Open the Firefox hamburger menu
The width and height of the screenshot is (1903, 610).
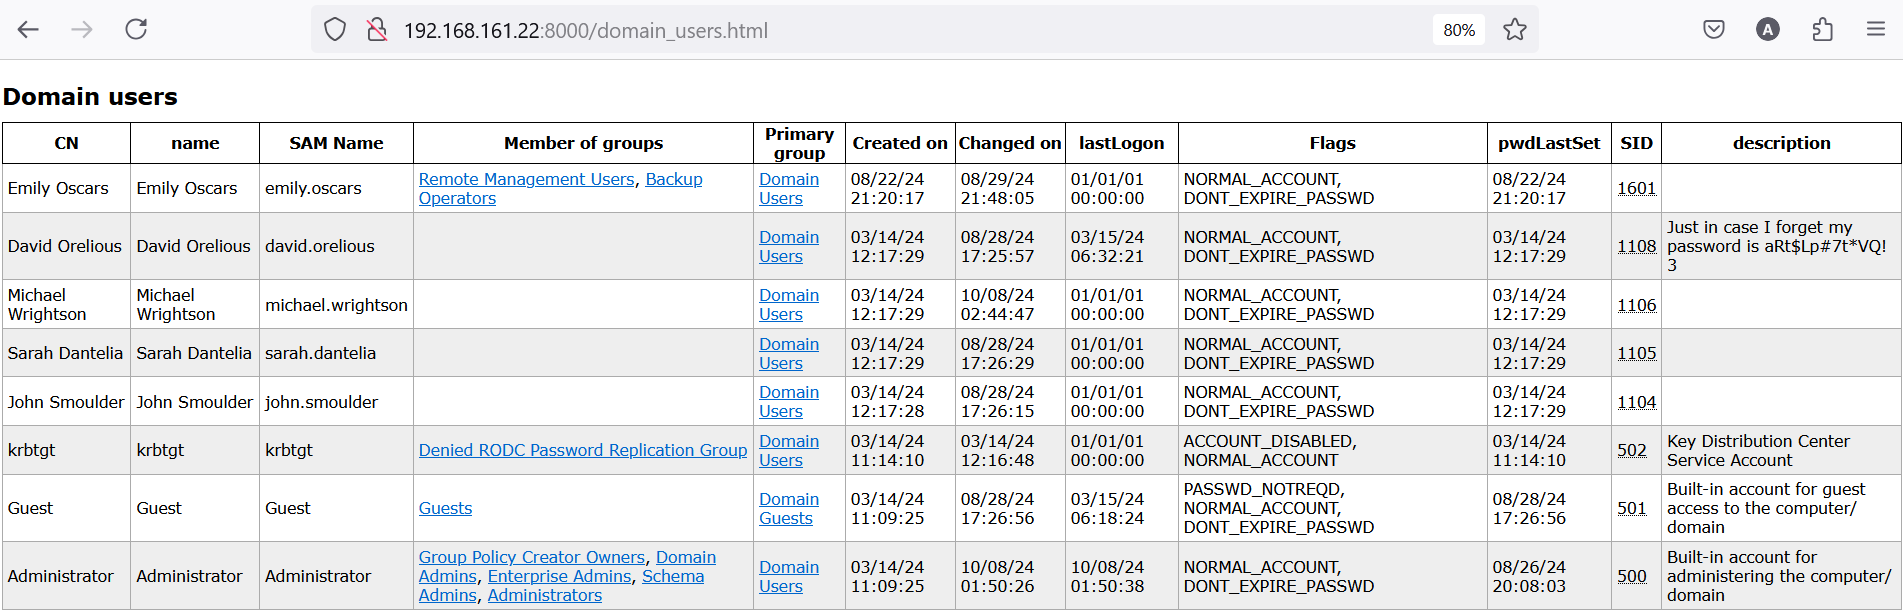[1876, 30]
